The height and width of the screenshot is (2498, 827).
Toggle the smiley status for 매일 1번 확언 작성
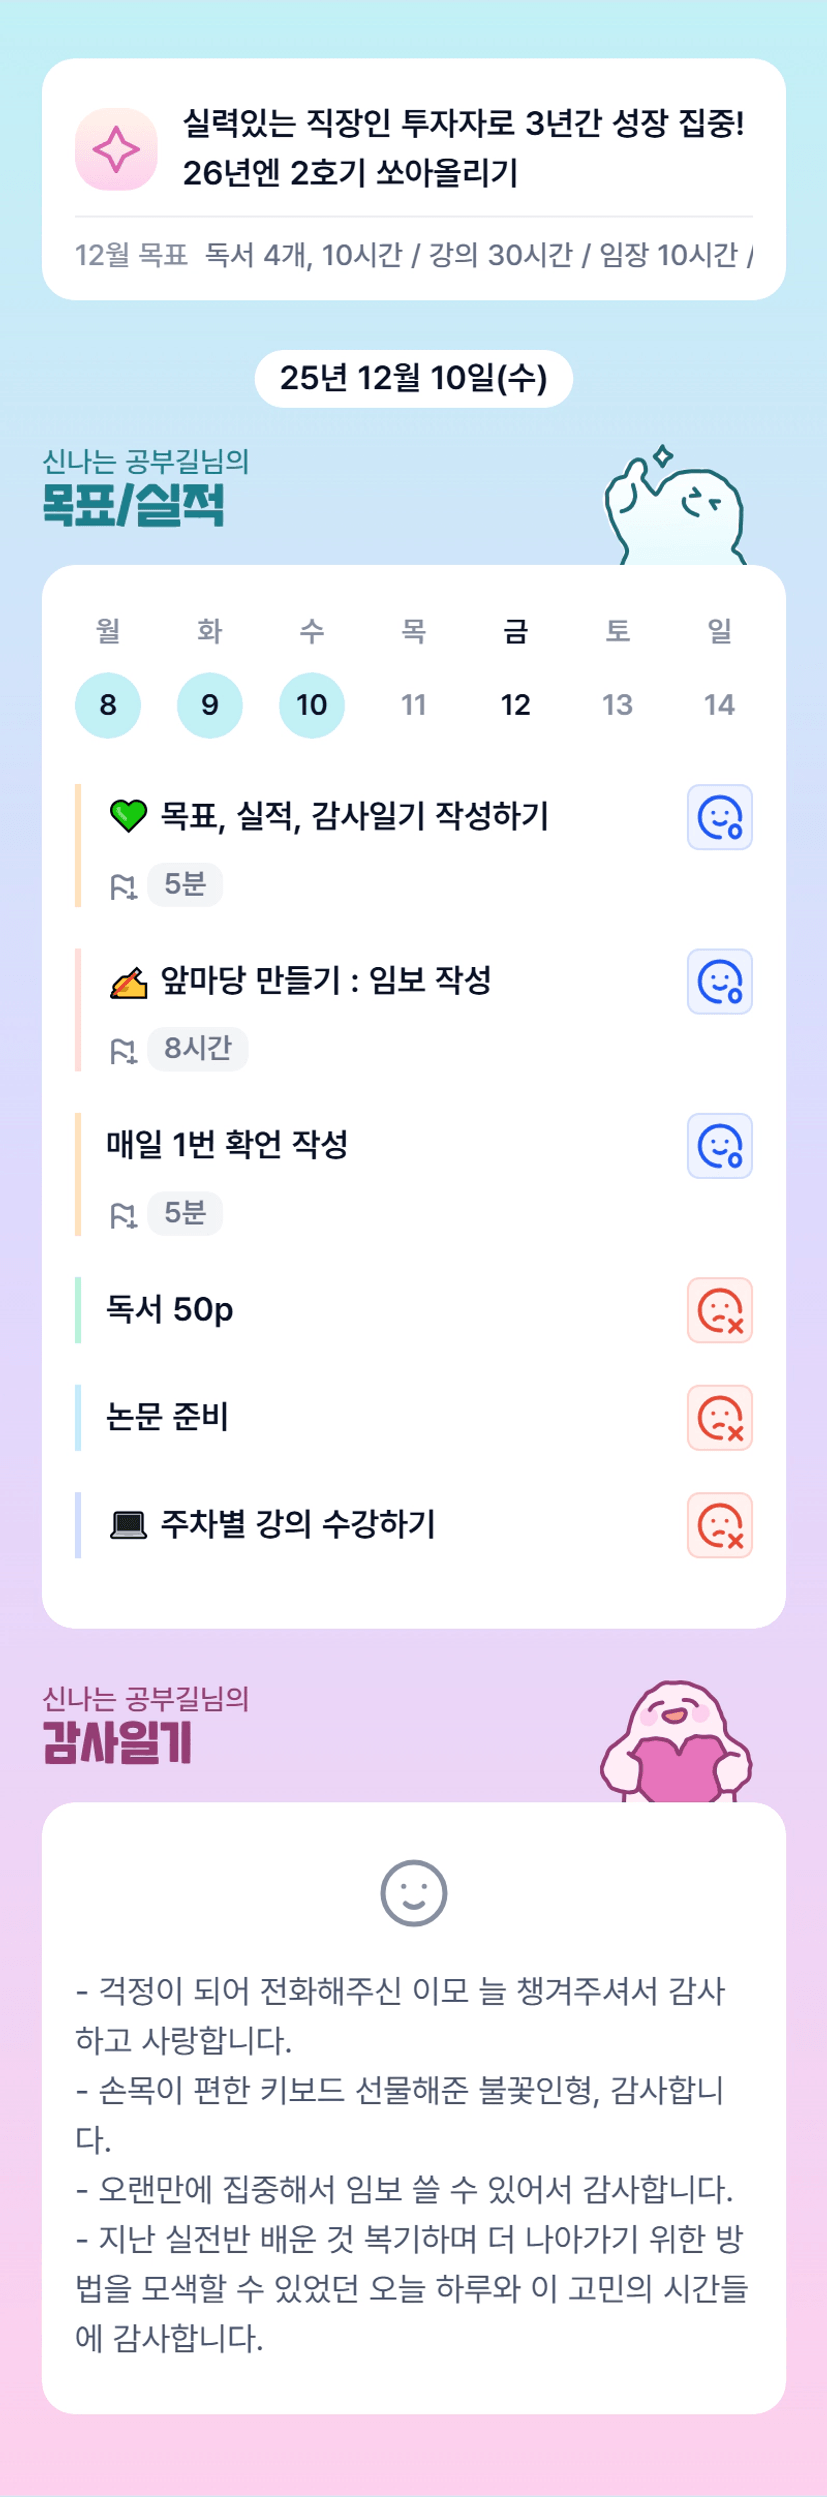pyautogui.click(x=719, y=1146)
